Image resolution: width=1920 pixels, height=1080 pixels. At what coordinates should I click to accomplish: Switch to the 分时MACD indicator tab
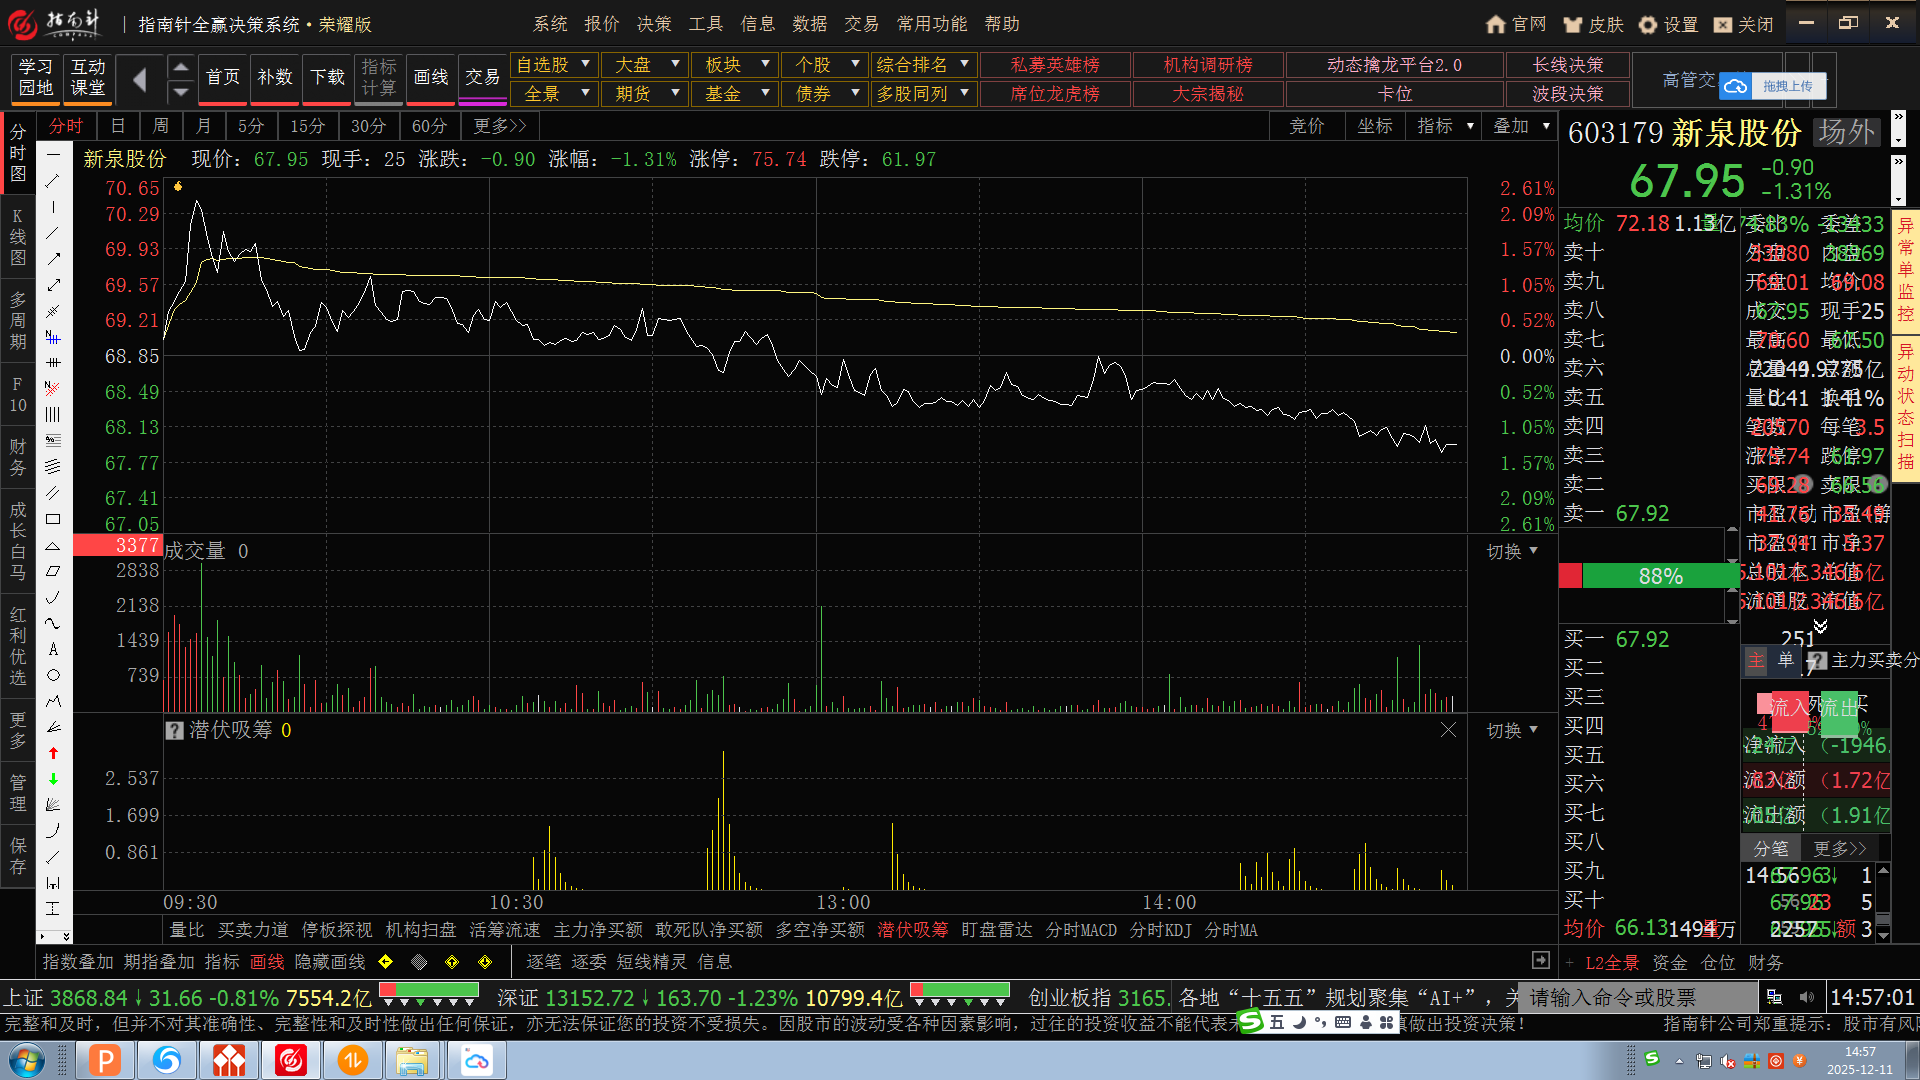[x=1081, y=930]
